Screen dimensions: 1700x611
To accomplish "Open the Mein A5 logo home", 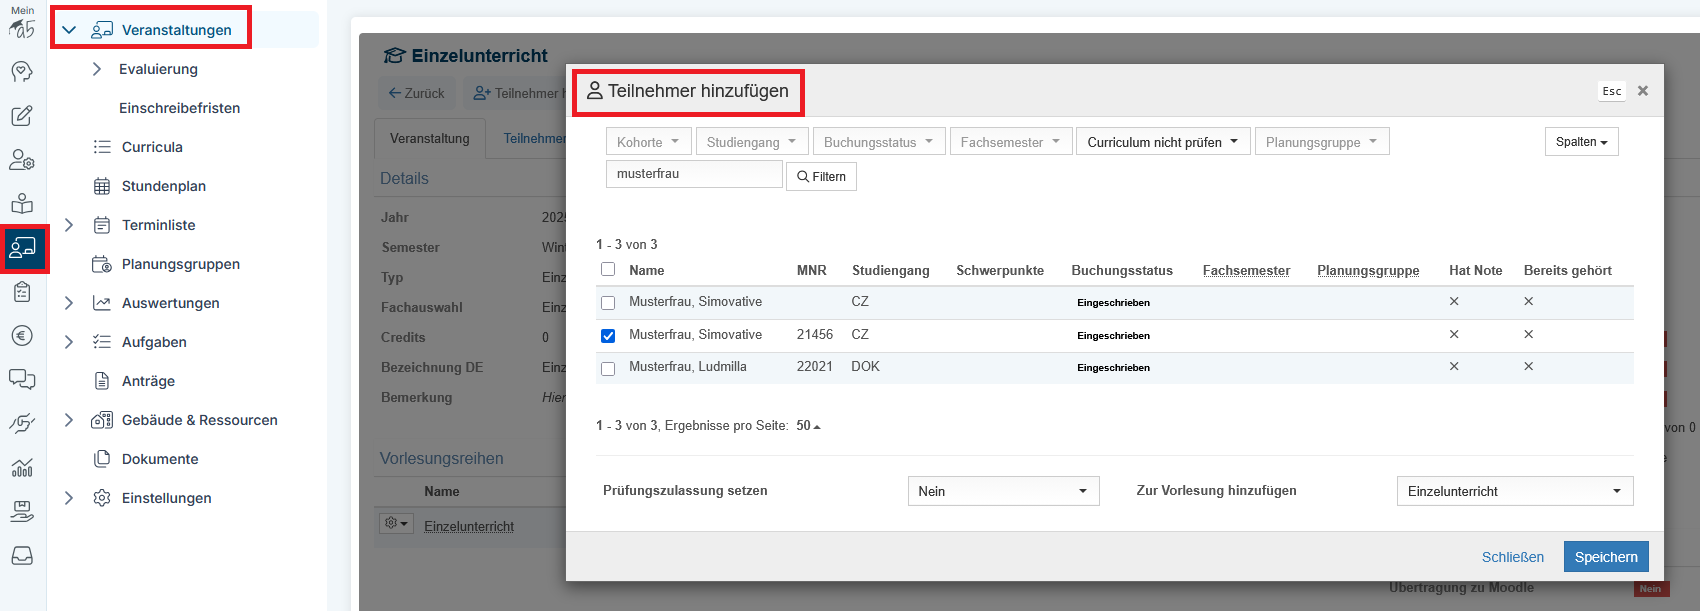I will pos(22,22).
